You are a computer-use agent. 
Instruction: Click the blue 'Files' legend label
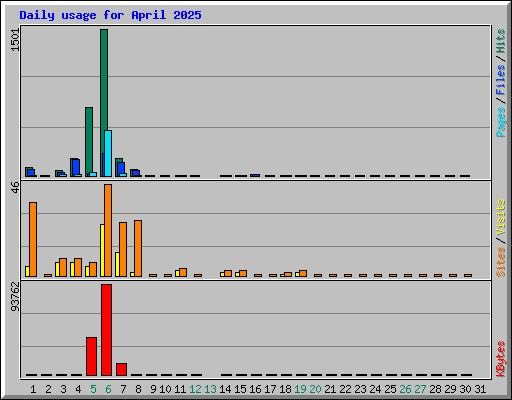tap(500, 80)
